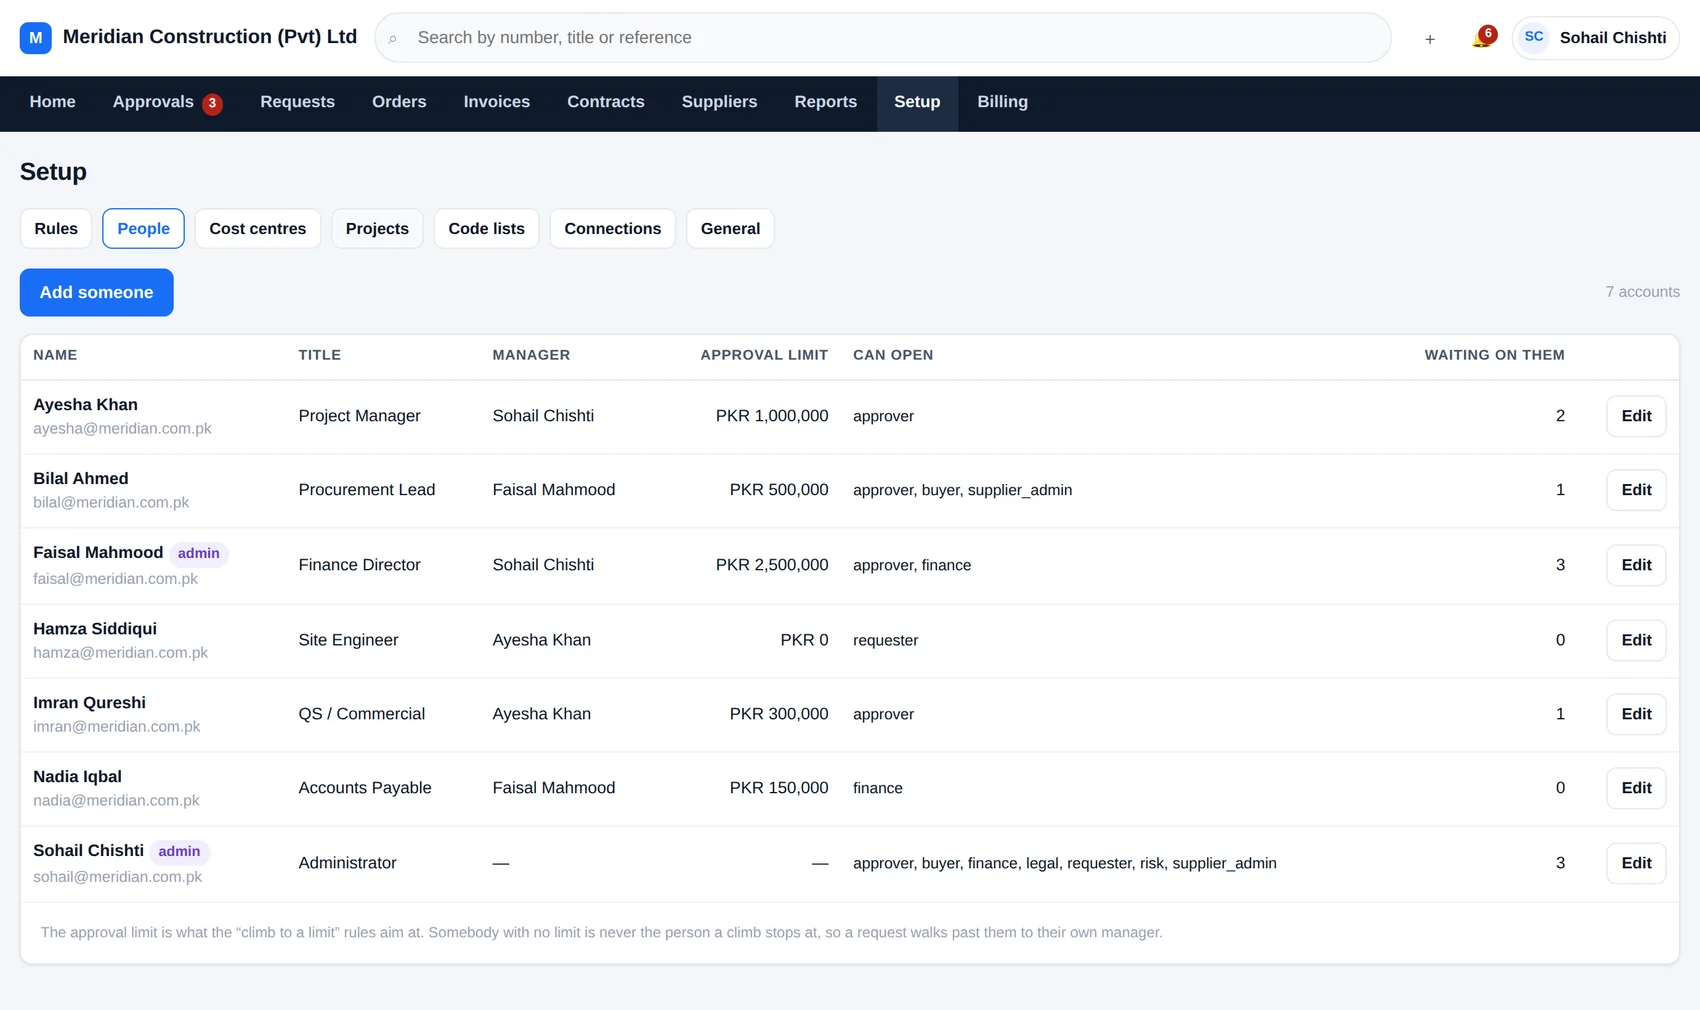Select the Setup nav item
Image resolution: width=1700 pixels, height=1010 pixels.
tap(917, 102)
